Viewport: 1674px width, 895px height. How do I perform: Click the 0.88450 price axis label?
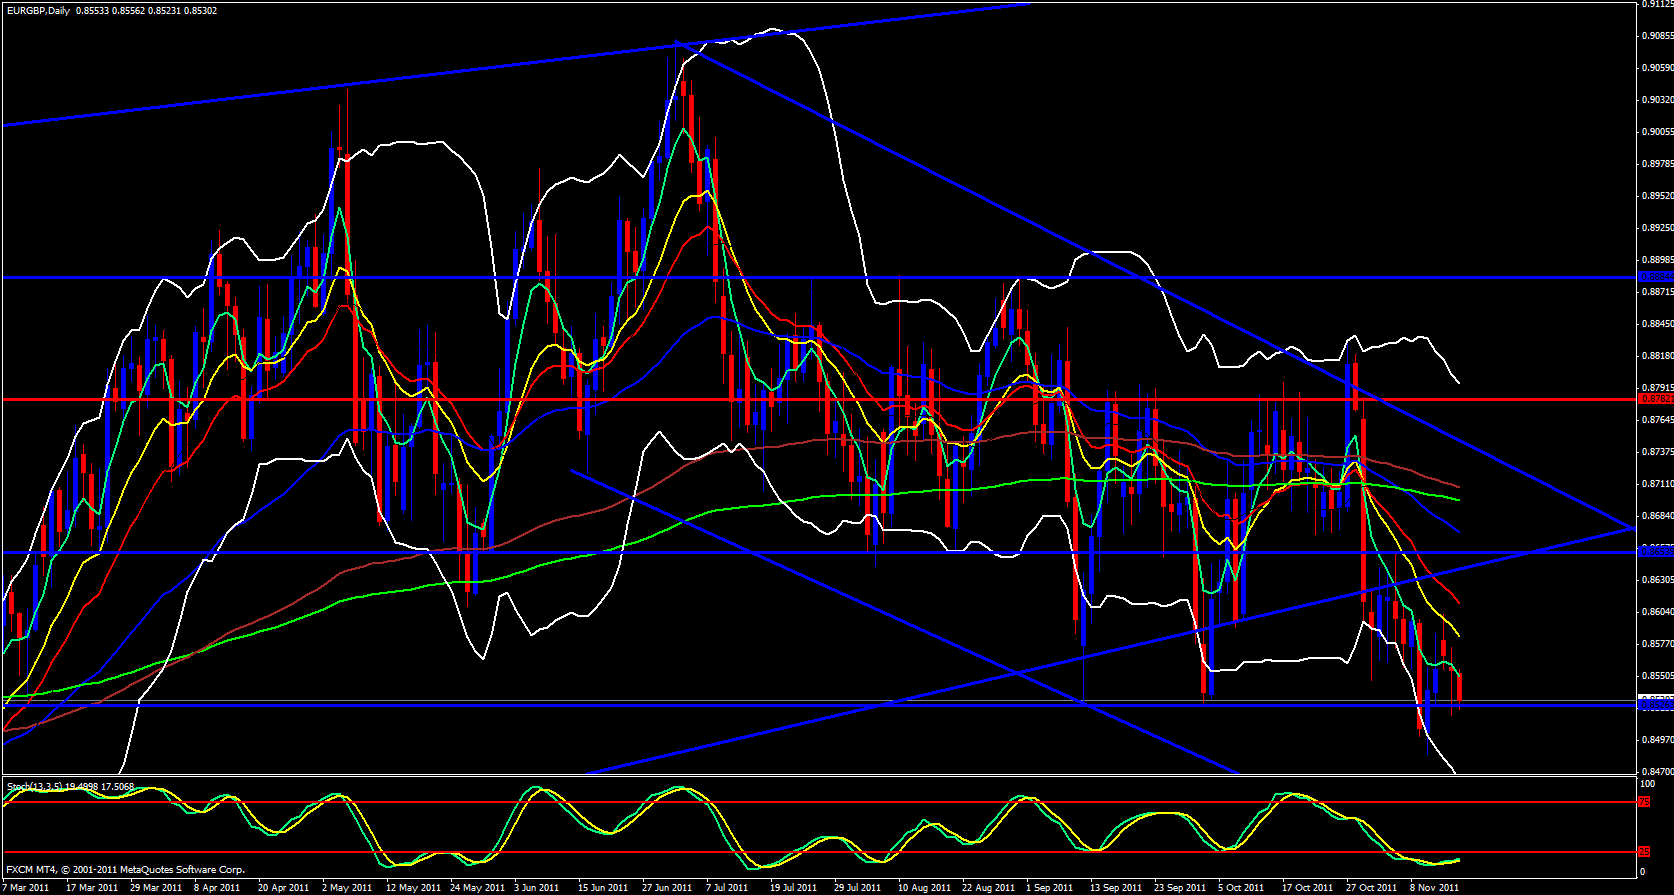click(x=1657, y=324)
